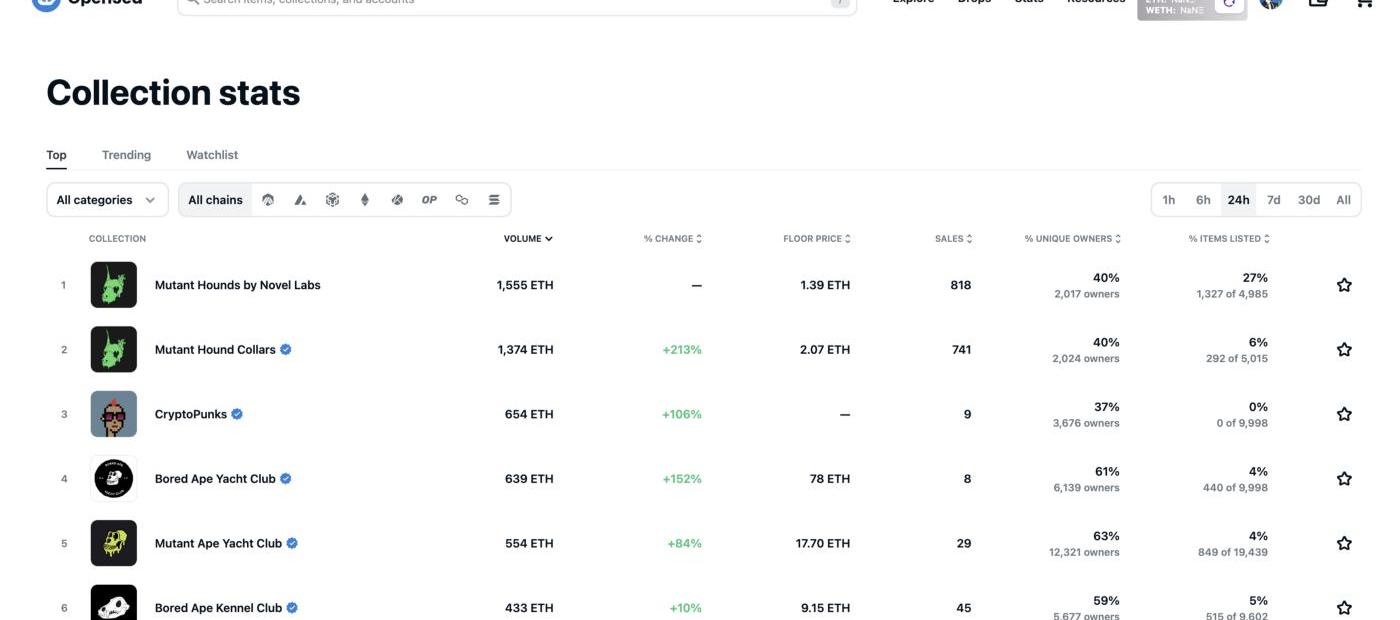
Task: Select the Solana chain filter icon
Action: point(494,200)
